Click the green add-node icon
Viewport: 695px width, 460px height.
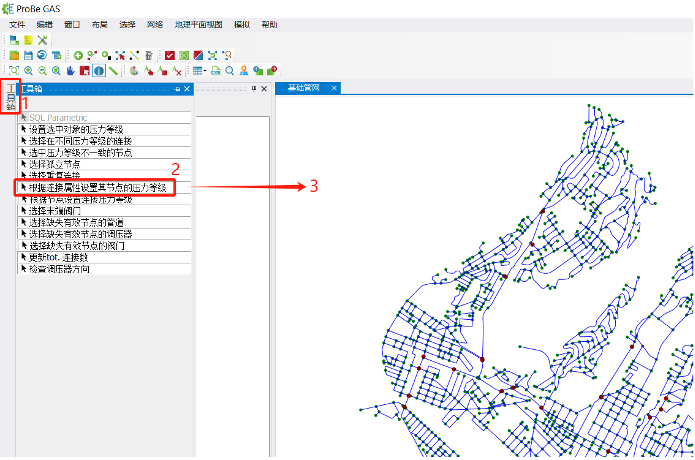click(78, 55)
